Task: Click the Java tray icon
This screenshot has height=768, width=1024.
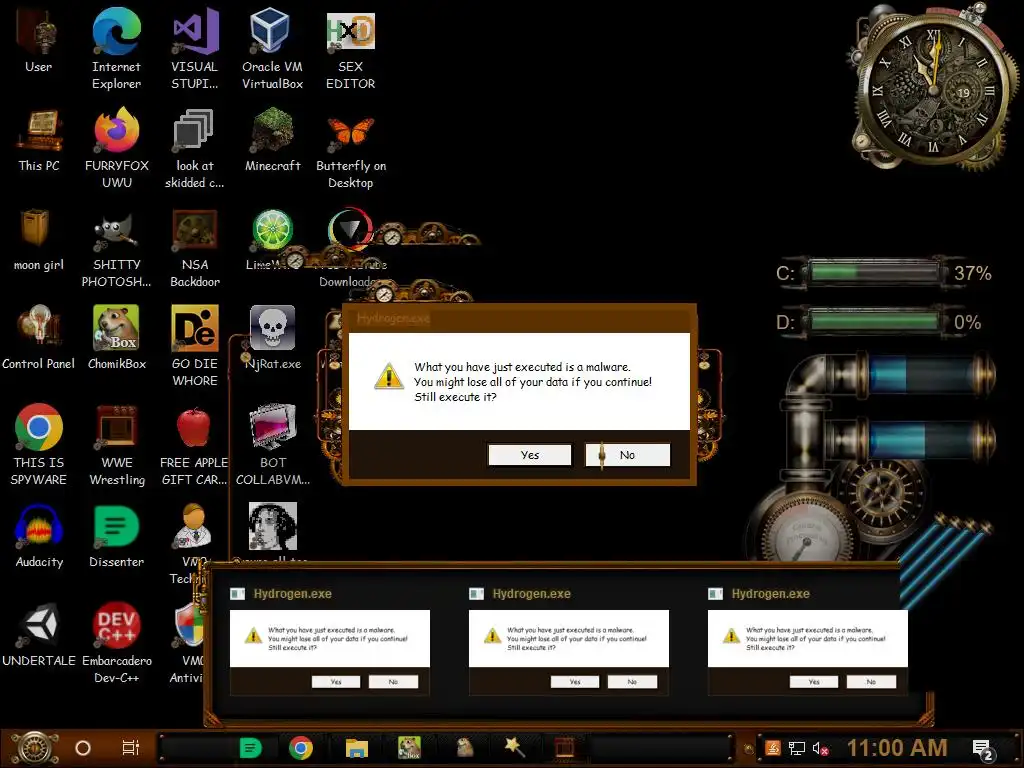Action: click(x=773, y=748)
